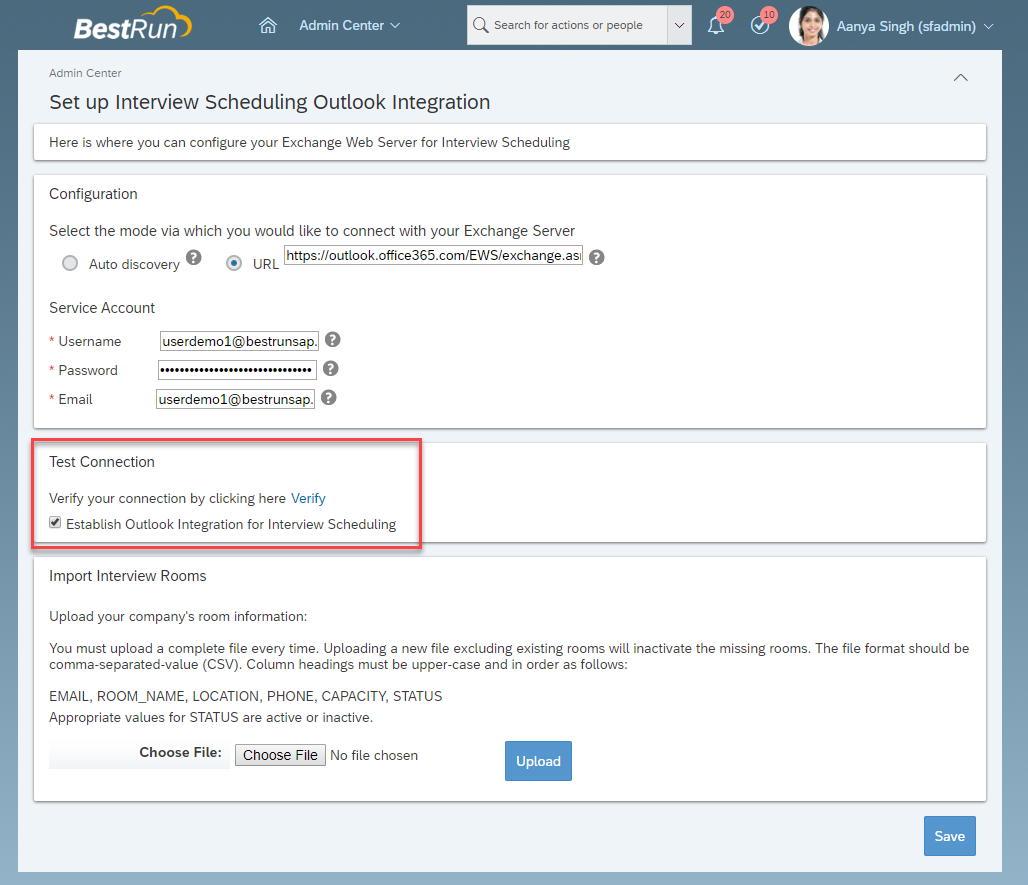Click the Exchange URL input field

click(433, 256)
